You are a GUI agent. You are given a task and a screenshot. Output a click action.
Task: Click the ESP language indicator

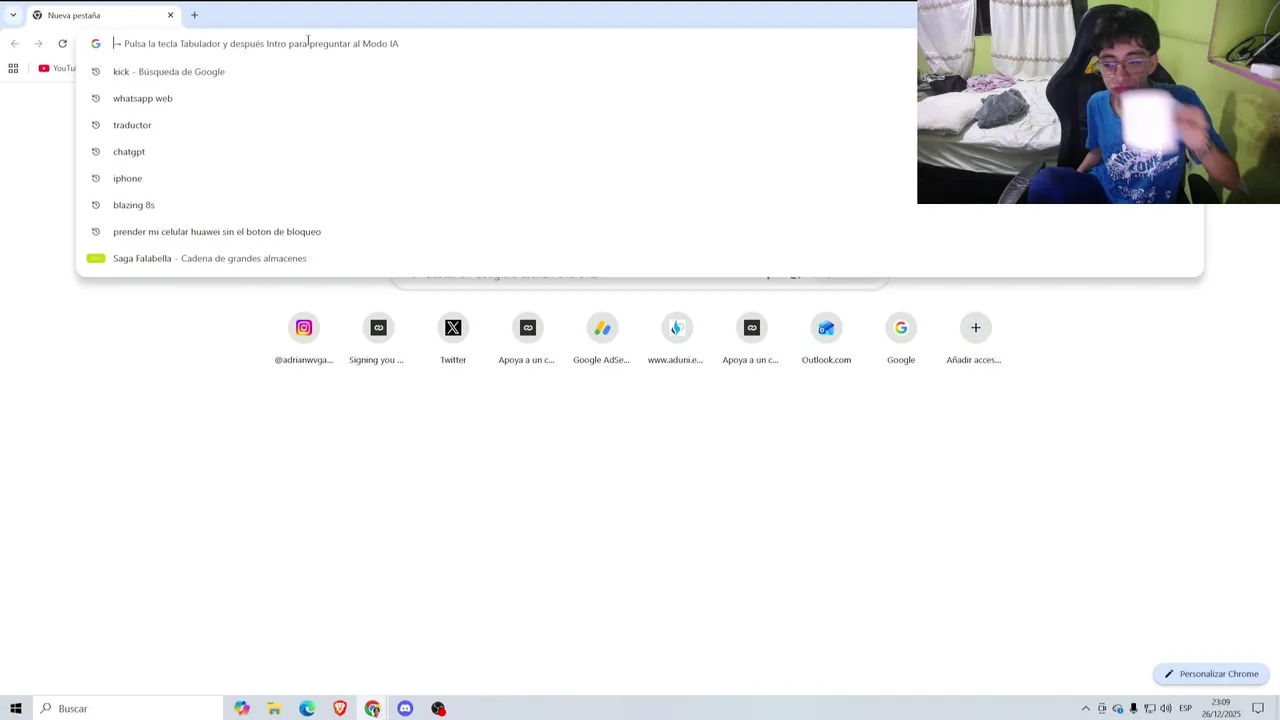click(1185, 708)
